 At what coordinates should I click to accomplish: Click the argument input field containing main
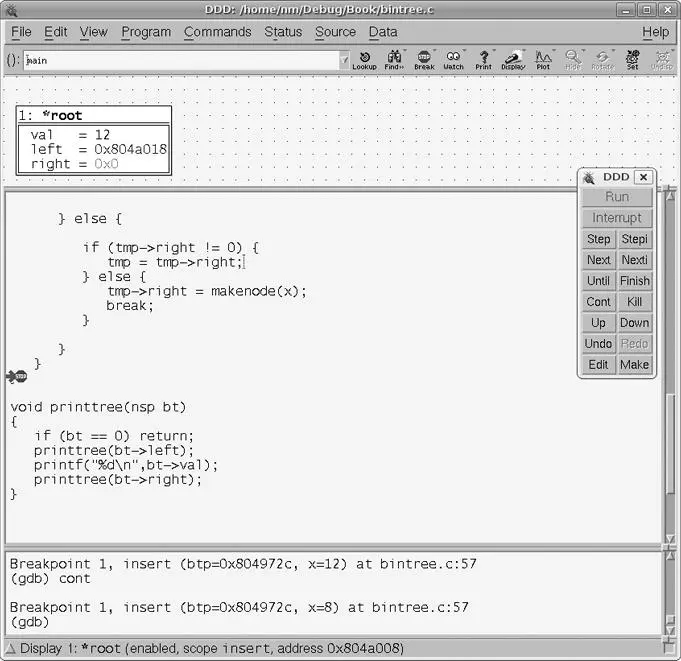click(180, 61)
